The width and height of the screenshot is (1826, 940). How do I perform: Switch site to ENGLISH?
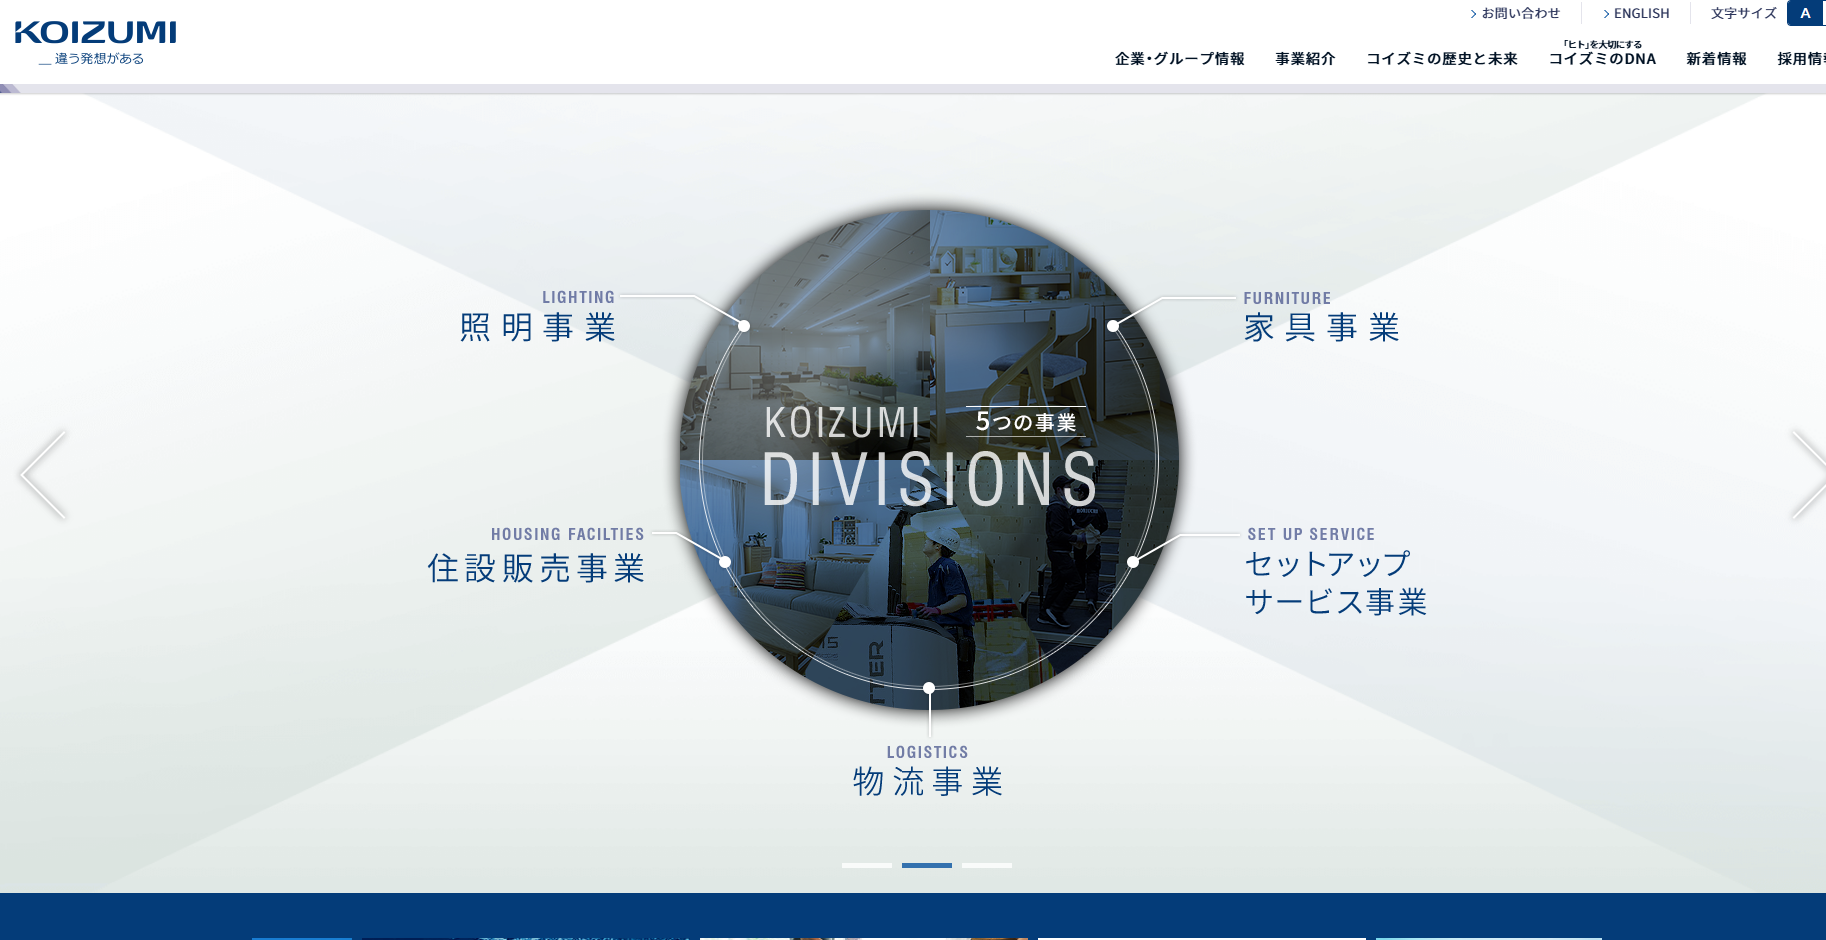1636,13
